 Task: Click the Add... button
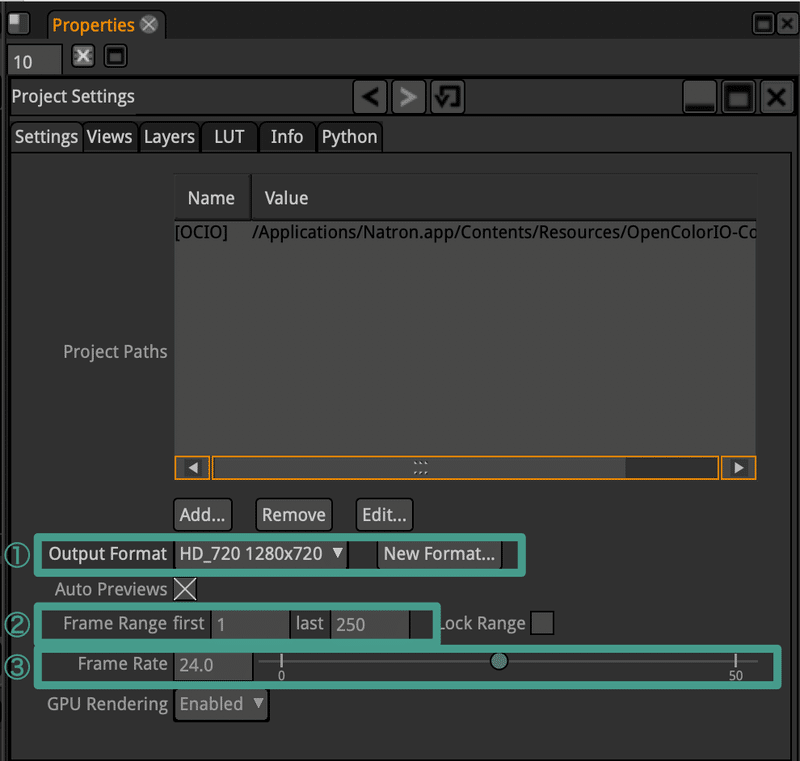[203, 515]
